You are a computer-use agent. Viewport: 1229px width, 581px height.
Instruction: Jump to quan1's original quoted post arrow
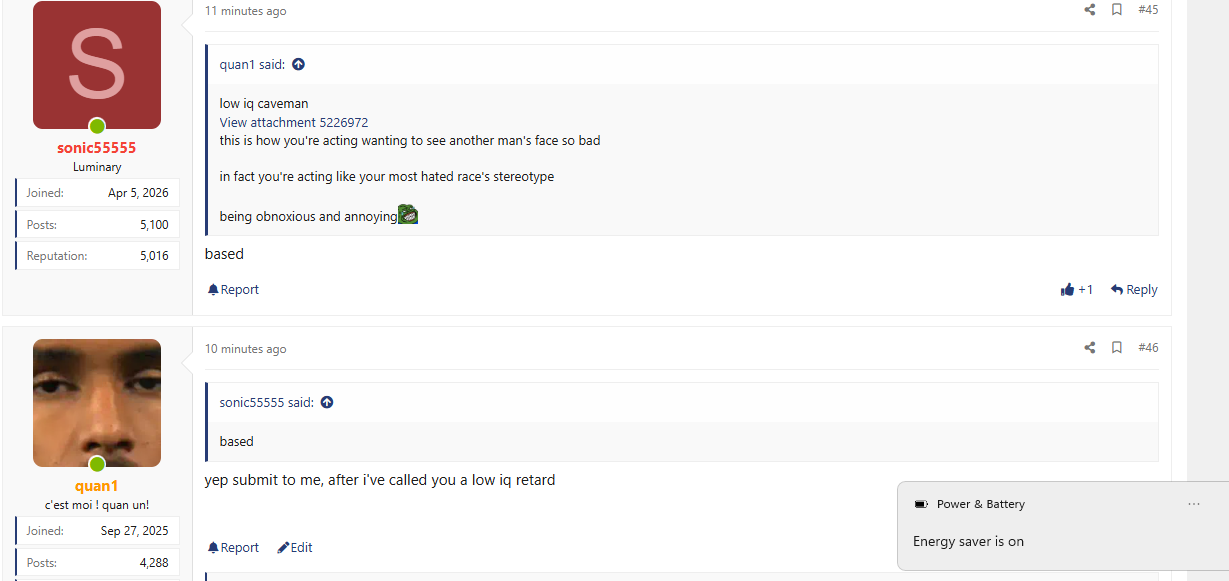[x=298, y=64]
